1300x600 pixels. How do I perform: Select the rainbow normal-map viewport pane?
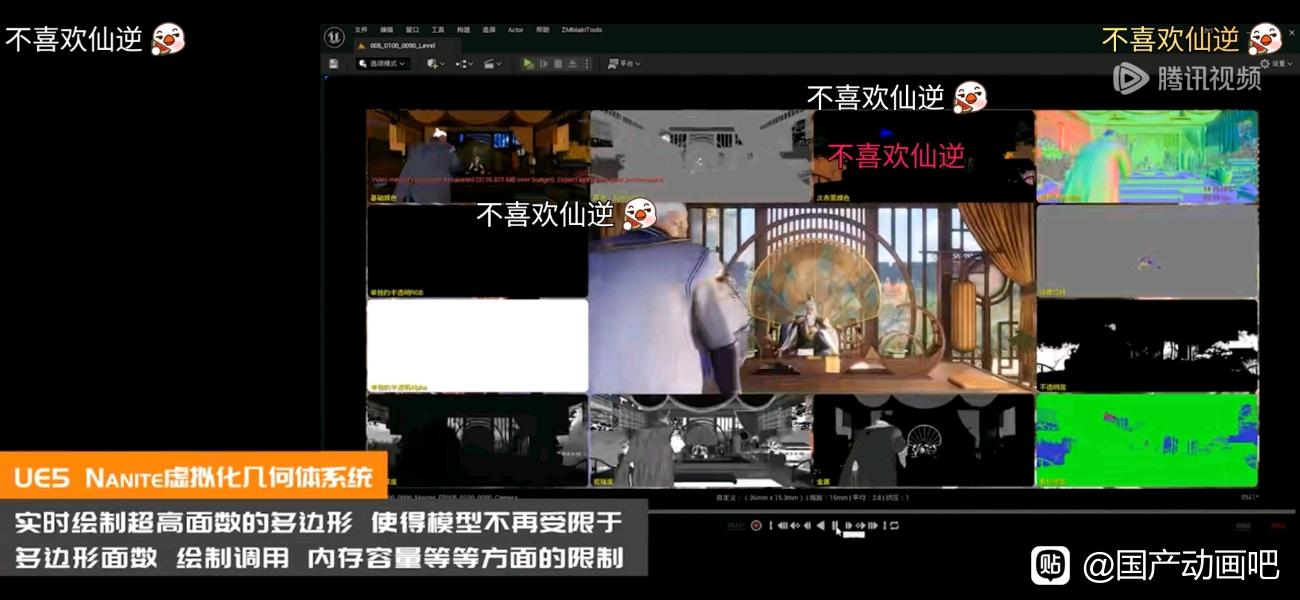tap(1147, 156)
